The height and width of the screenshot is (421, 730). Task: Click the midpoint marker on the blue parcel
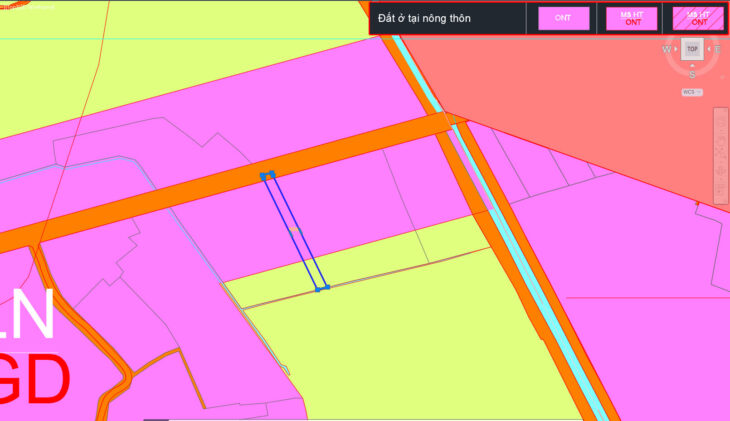(x=295, y=231)
